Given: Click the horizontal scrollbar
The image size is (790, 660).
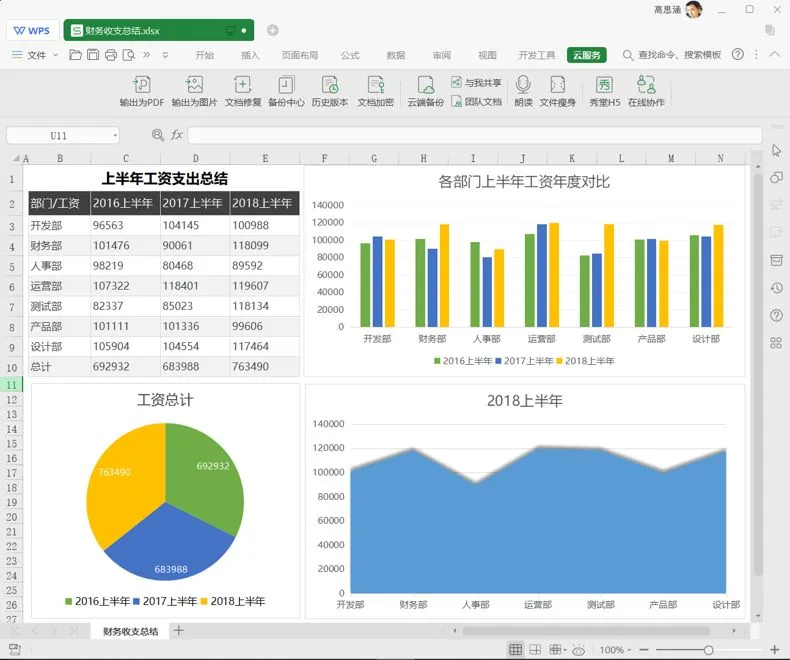Looking at the screenshot, I should (x=586, y=630).
